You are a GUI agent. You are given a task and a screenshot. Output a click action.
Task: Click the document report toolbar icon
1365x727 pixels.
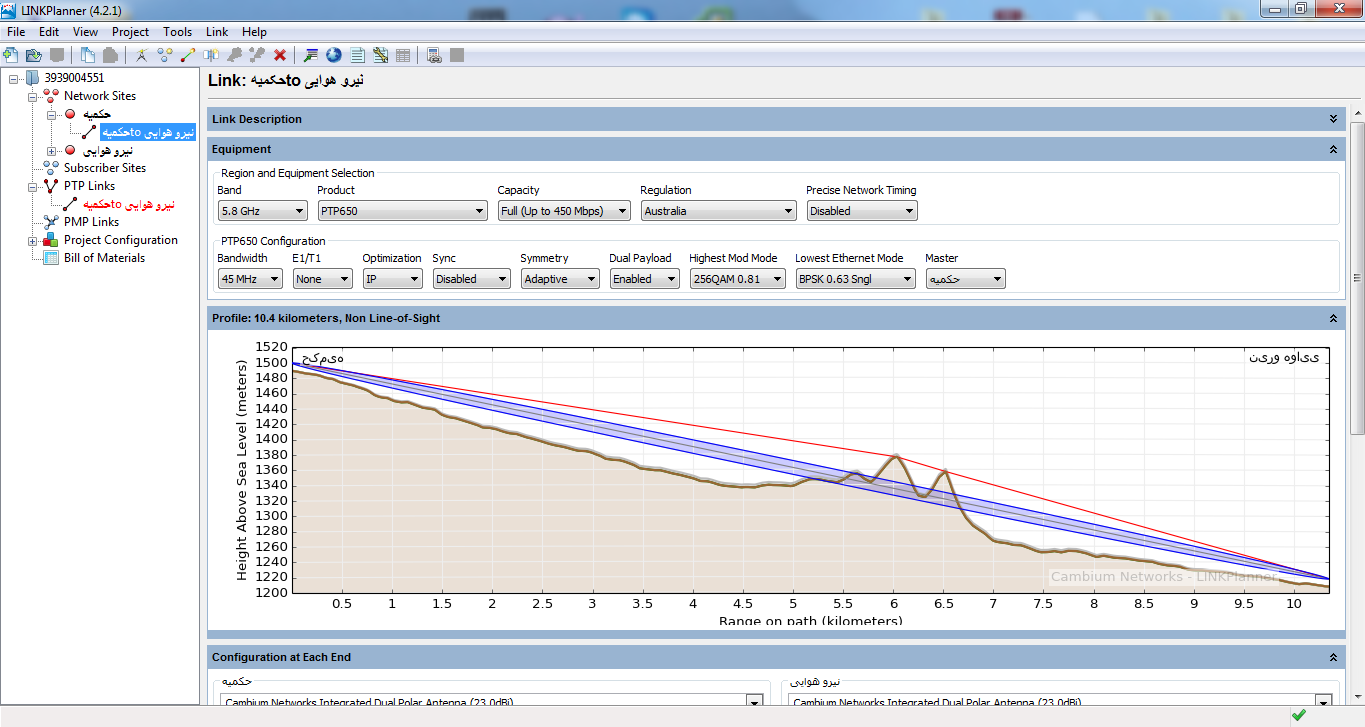[357, 55]
